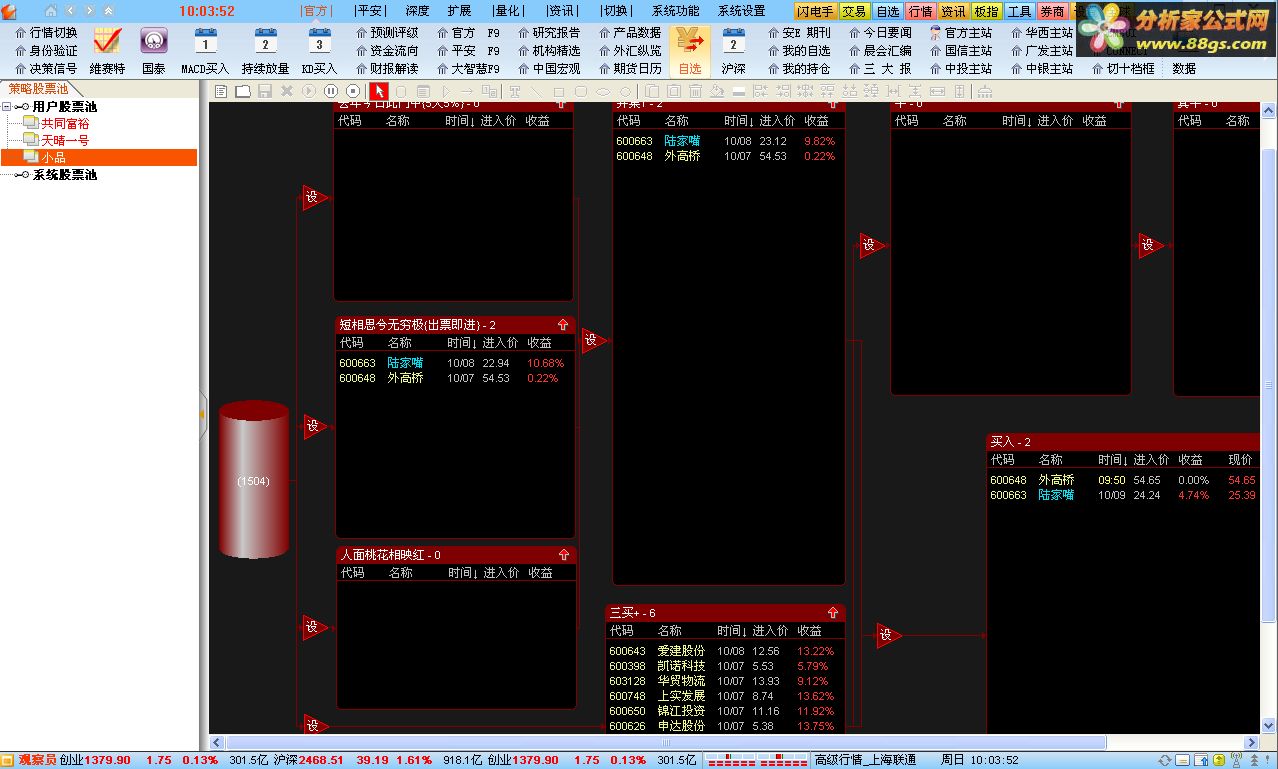Select 天晴一号 in stock pool tree
Screen dimensions: 1278x769
(x=65, y=141)
